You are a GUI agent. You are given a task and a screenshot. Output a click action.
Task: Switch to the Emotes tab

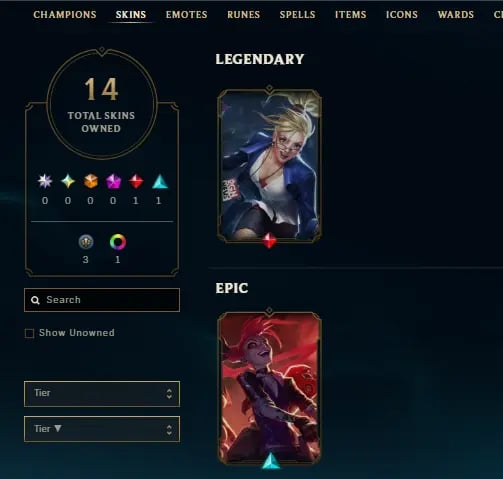[186, 15]
